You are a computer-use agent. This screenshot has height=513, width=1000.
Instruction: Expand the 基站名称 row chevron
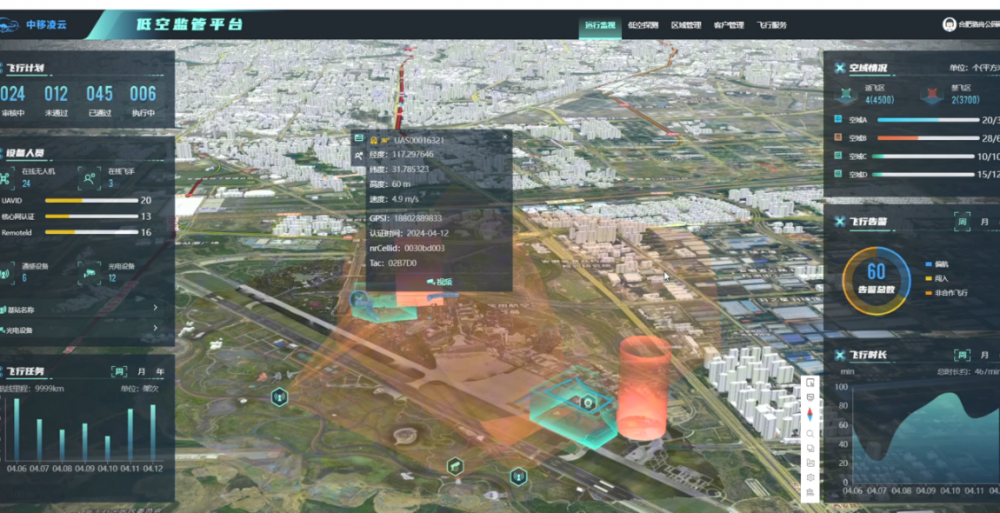155,309
